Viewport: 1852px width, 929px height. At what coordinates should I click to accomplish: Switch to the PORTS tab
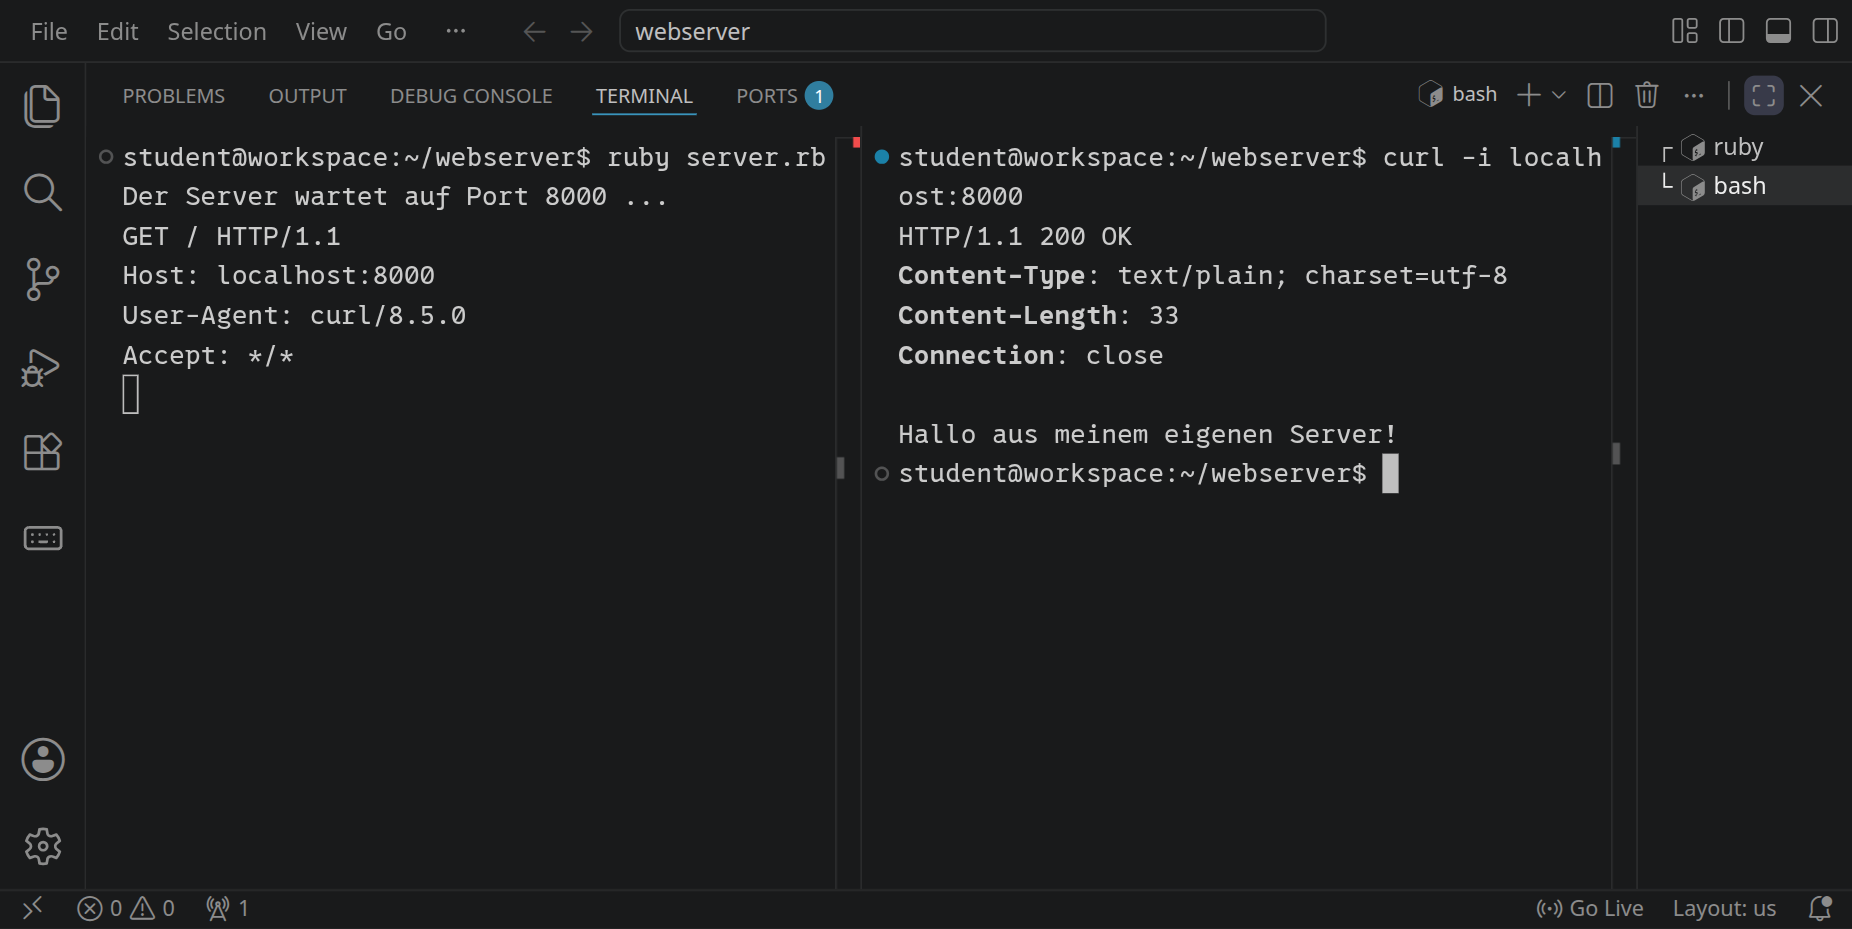point(784,96)
